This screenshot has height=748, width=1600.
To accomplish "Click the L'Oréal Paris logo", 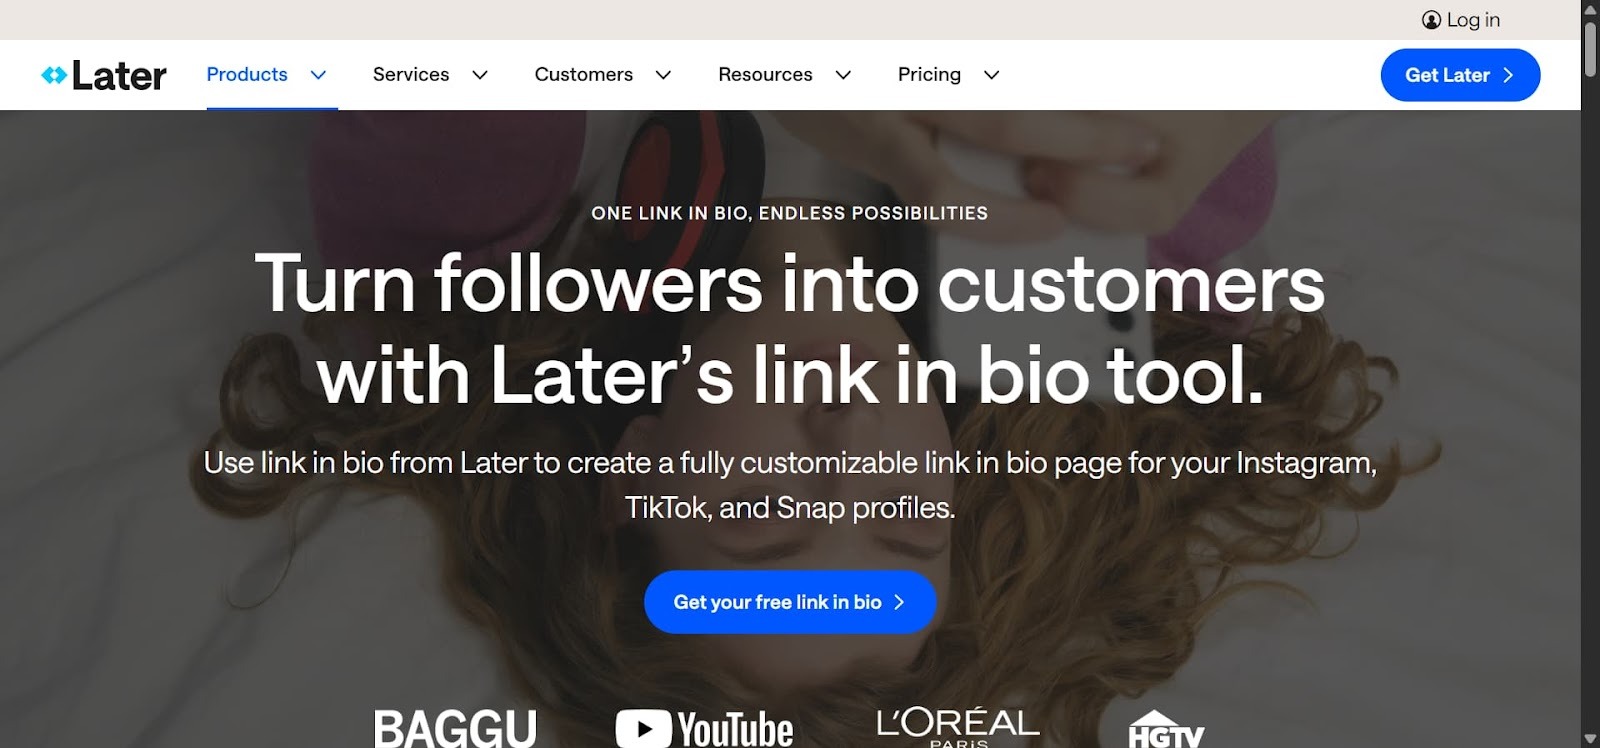I will (958, 727).
